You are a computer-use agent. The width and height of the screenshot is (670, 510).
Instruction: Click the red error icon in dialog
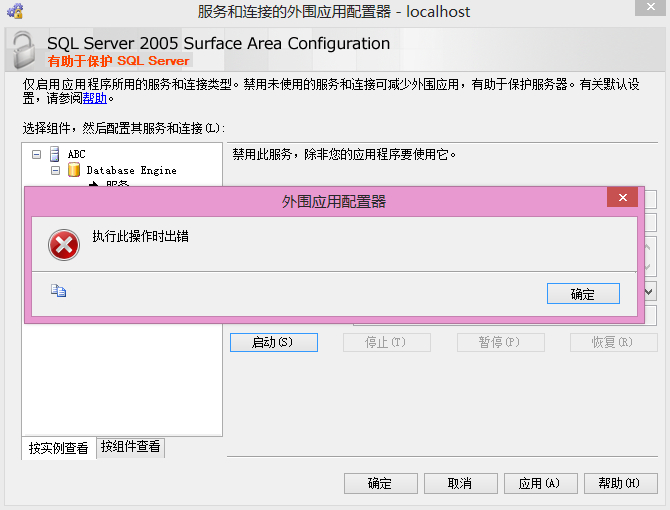click(64, 245)
